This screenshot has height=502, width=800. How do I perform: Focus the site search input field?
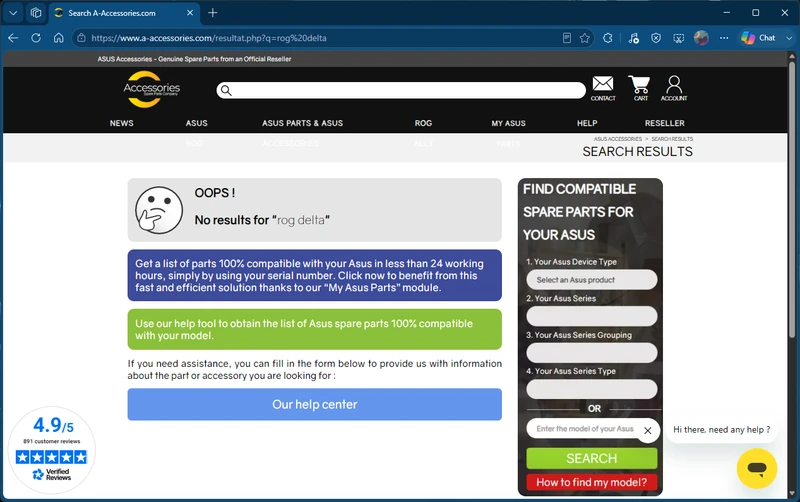point(401,90)
